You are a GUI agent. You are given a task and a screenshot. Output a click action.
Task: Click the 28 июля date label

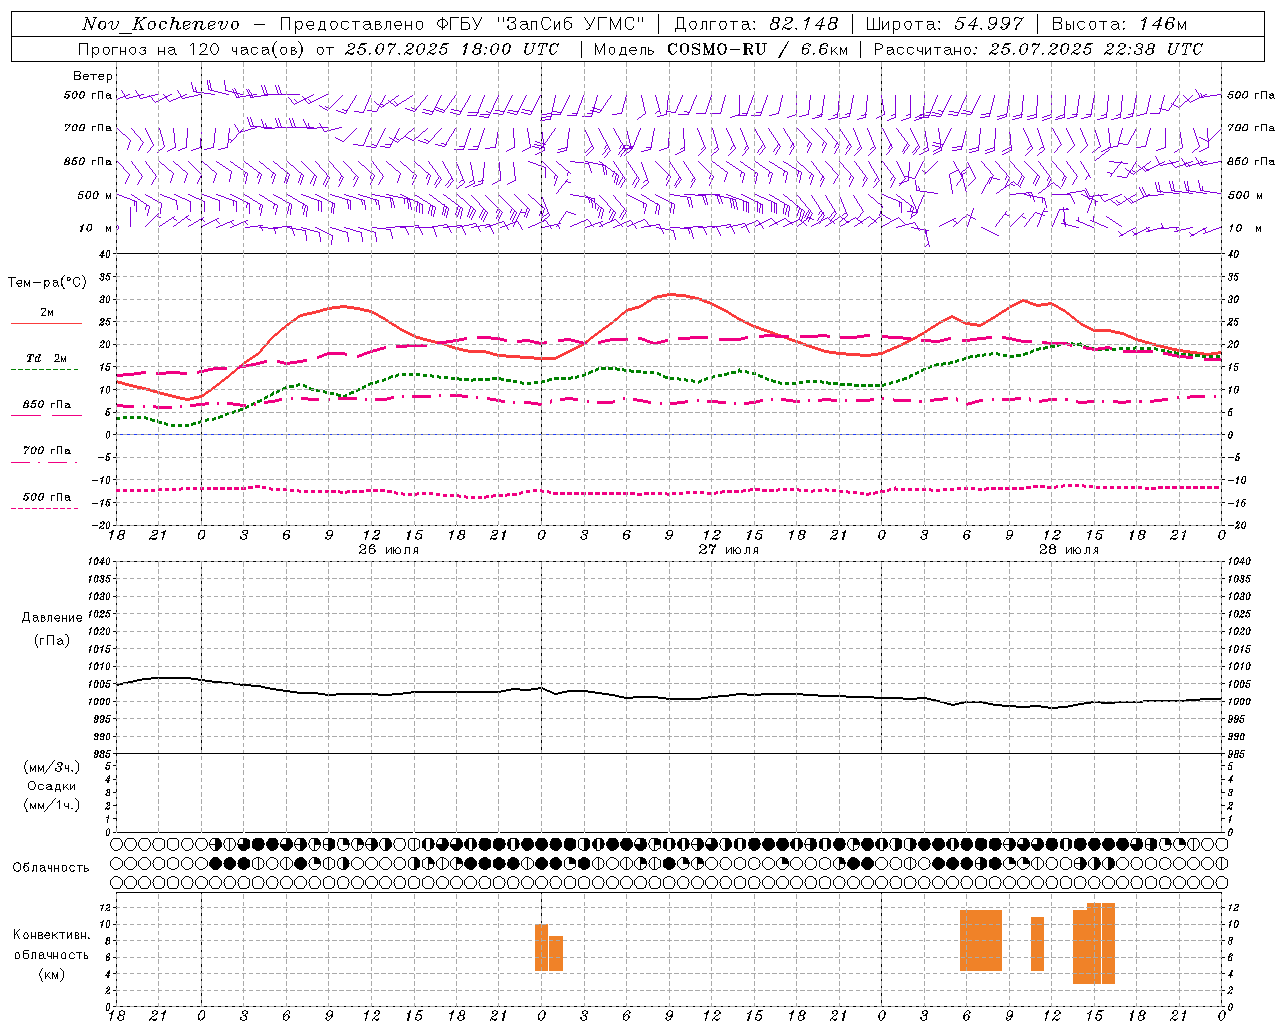tap(1068, 550)
